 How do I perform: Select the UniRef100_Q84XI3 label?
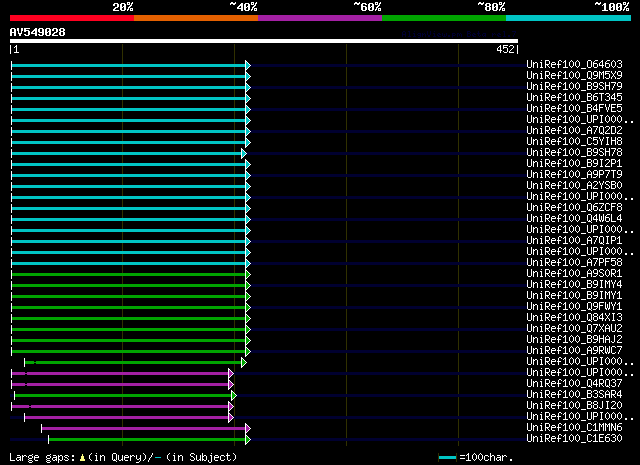click(x=574, y=318)
